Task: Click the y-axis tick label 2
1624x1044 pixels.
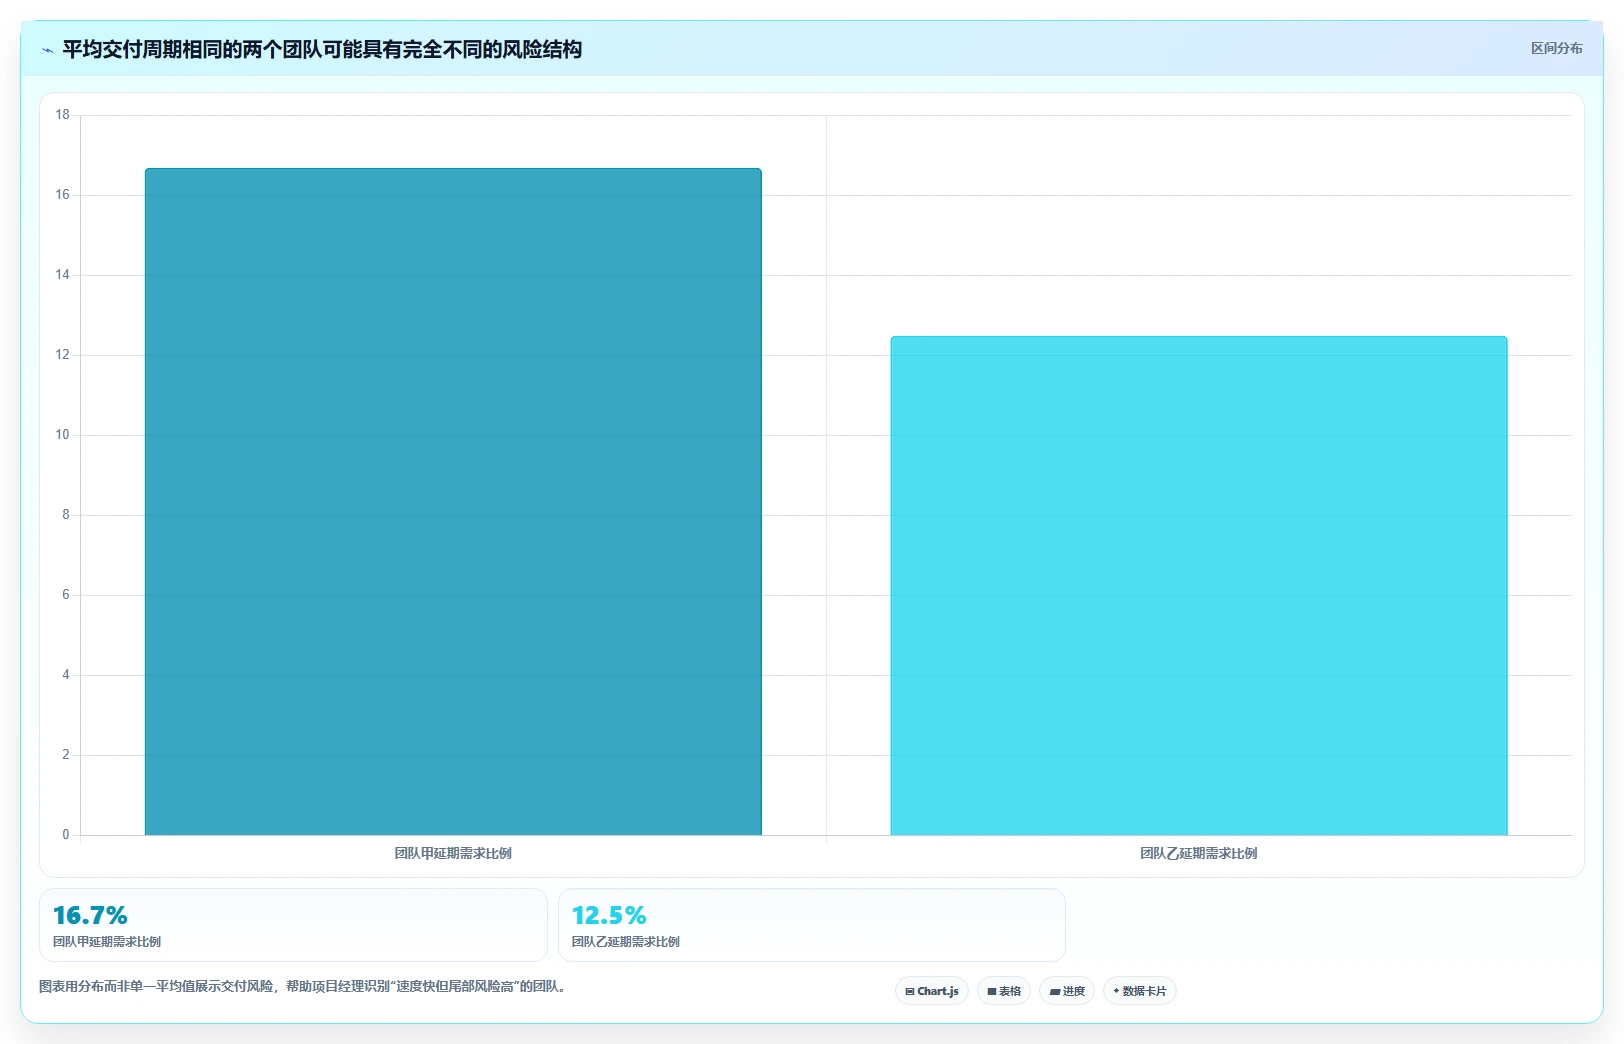Action: pyautogui.click(x=66, y=755)
